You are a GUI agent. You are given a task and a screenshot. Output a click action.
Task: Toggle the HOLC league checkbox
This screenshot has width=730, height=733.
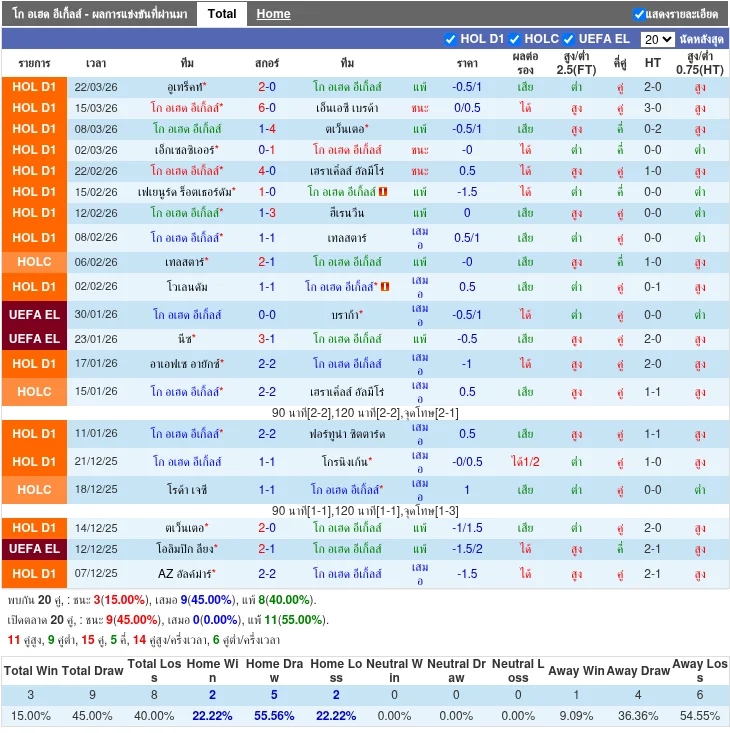[515, 39]
